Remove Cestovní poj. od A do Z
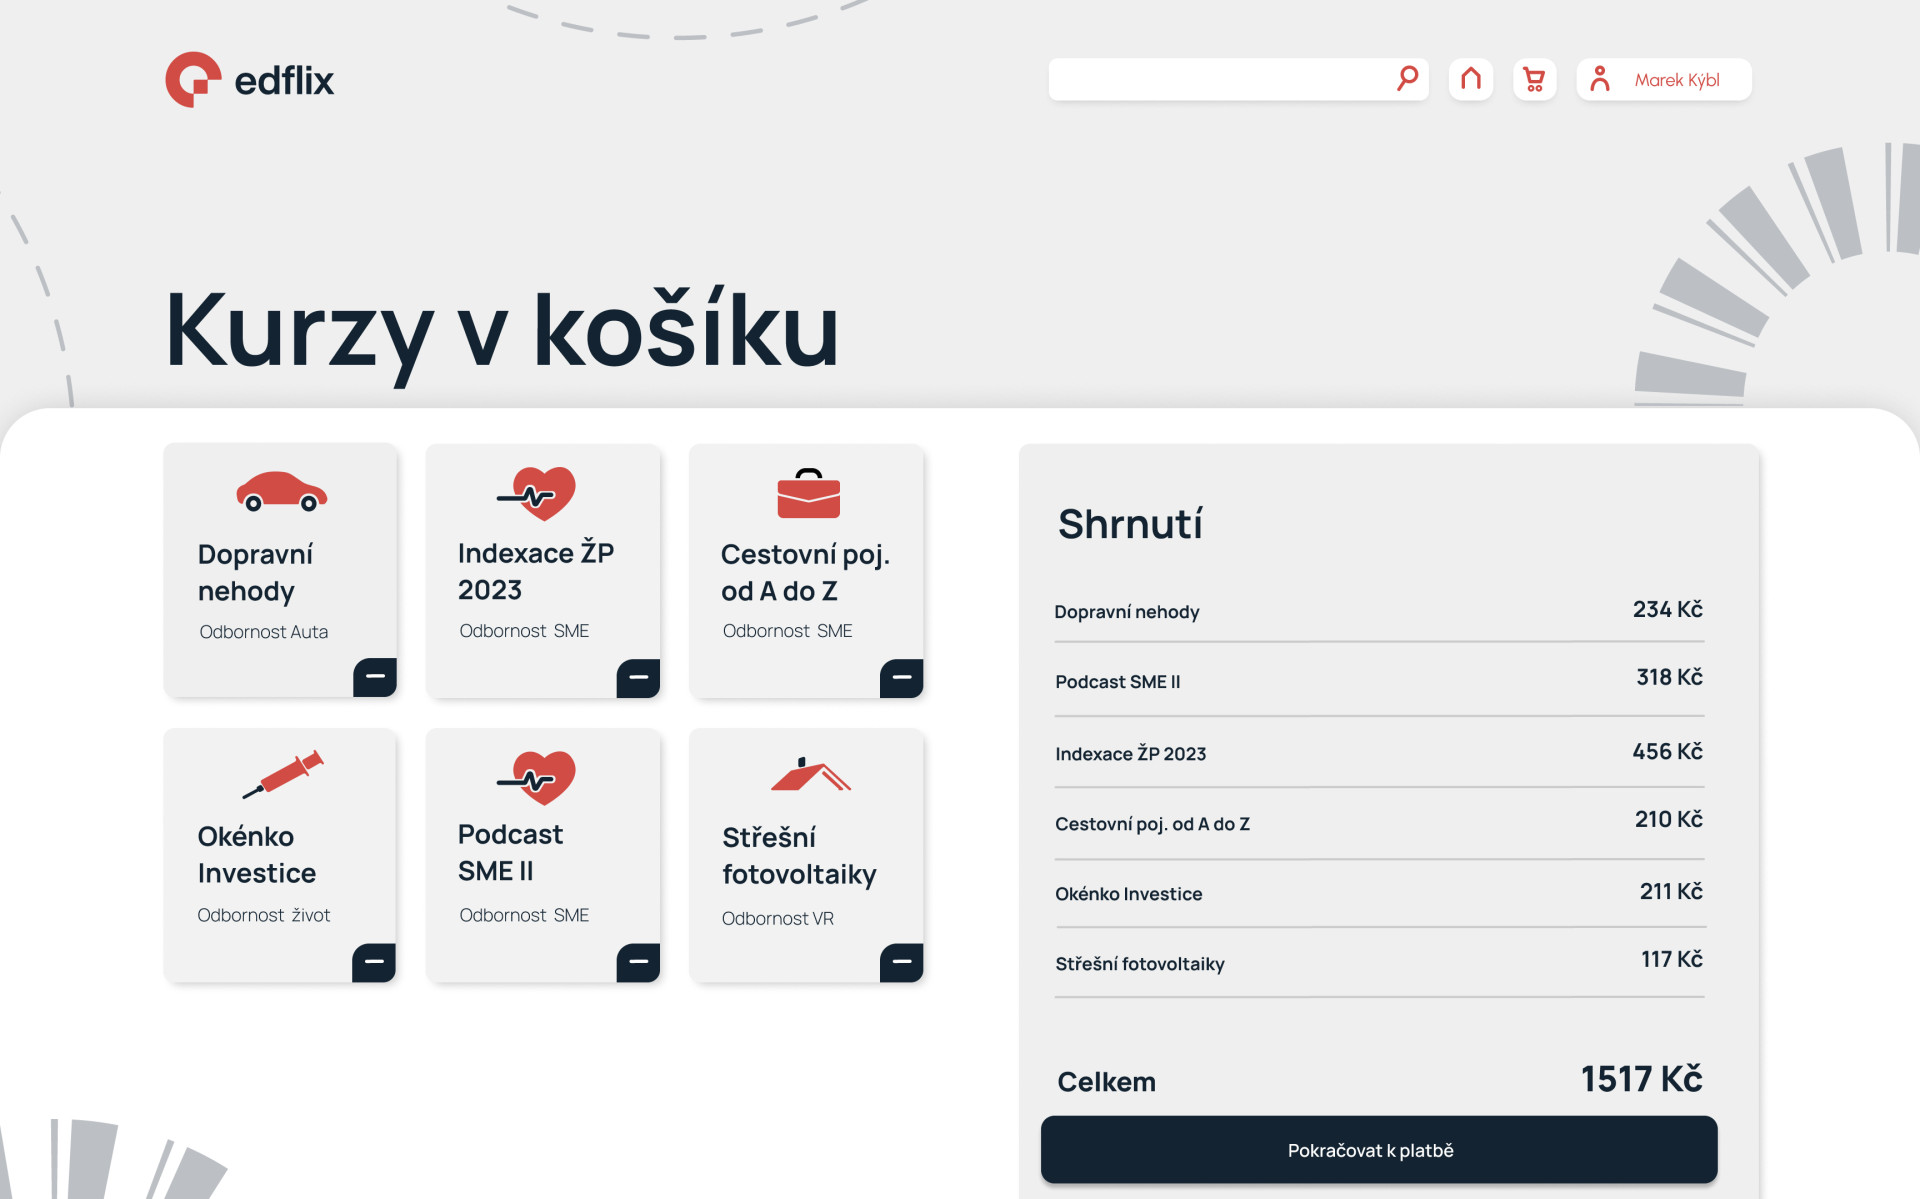1920x1199 pixels. [901, 678]
